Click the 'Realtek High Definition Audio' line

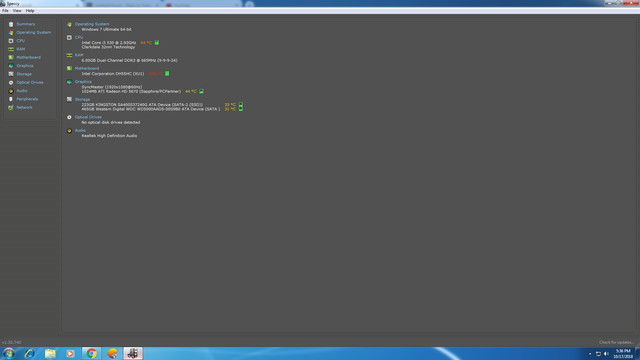point(109,136)
